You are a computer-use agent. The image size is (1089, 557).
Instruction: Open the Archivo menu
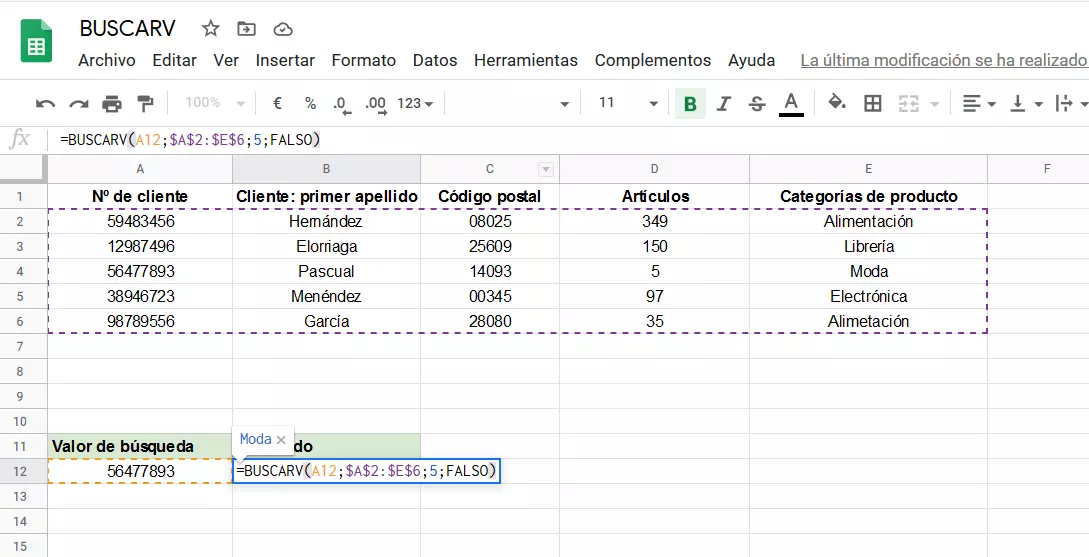tap(107, 60)
